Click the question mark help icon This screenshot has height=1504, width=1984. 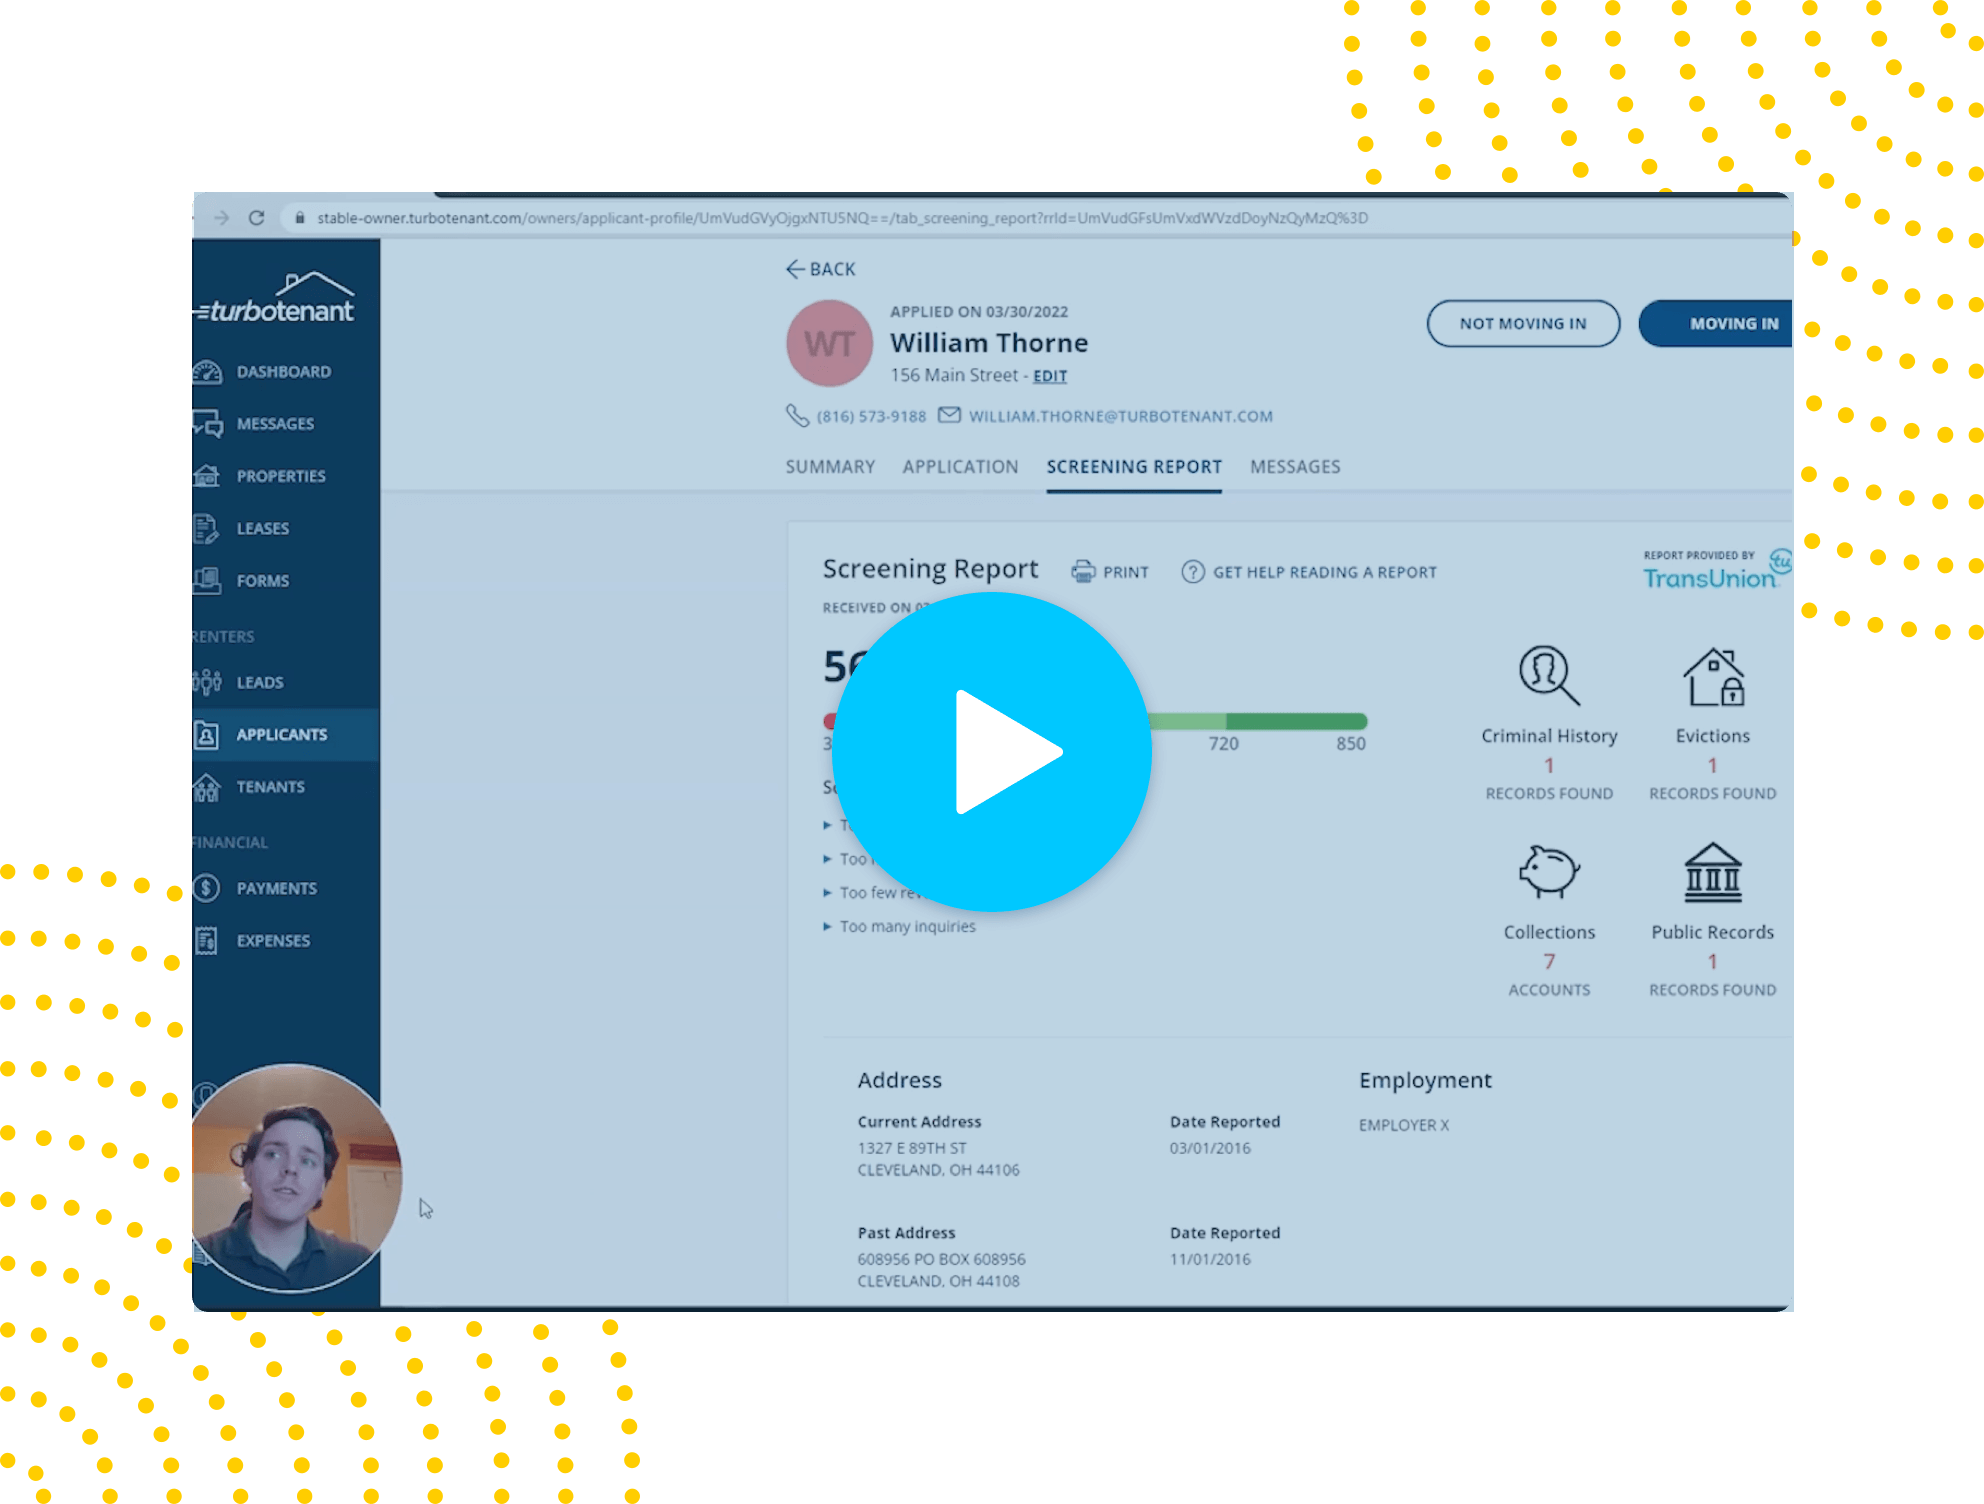pos(1193,572)
